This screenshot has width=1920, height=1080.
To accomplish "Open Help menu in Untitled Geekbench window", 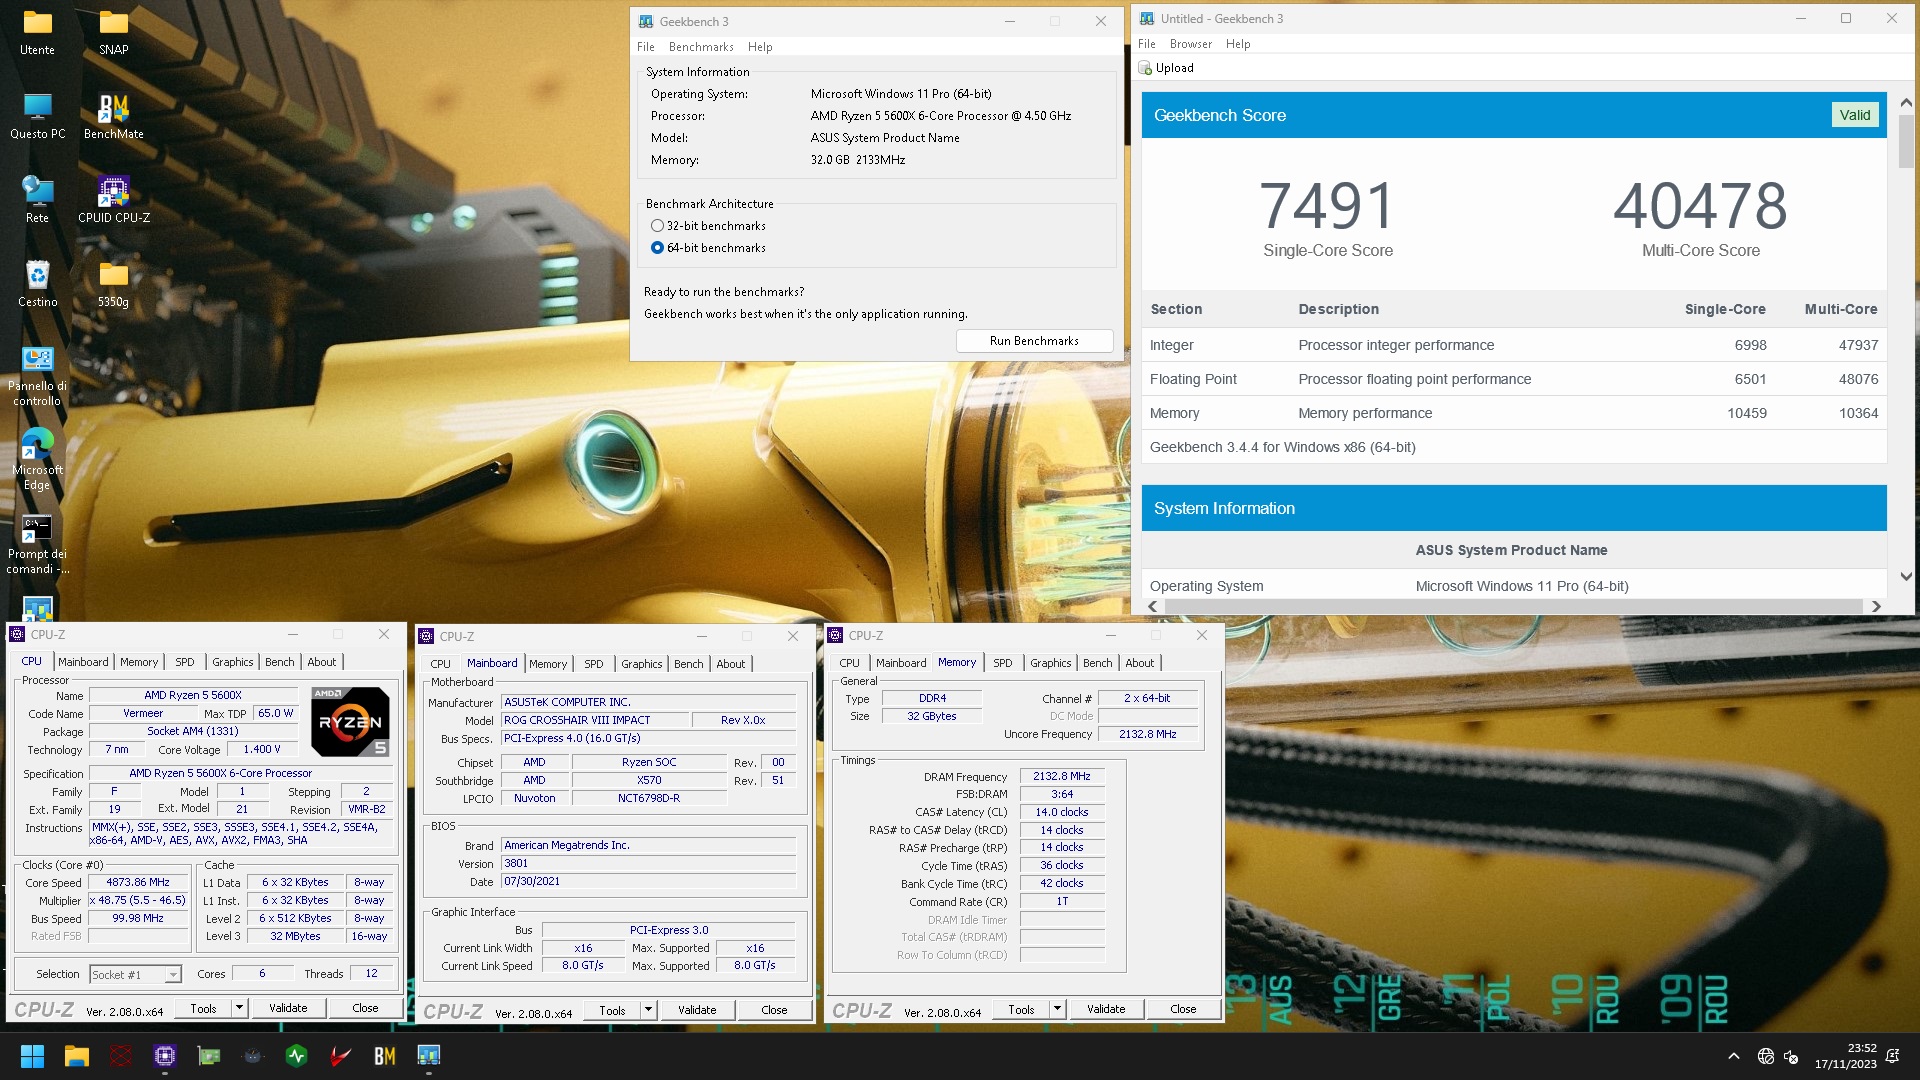I will click(x=1238, y=44).
